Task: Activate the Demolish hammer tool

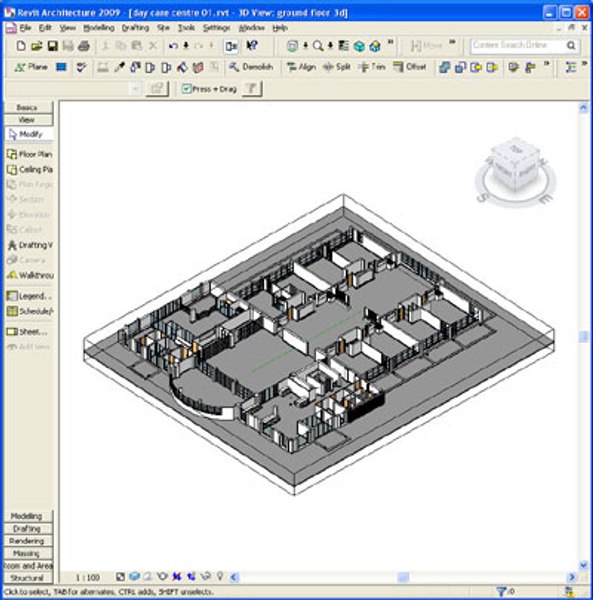Action: tap(251, 67)
